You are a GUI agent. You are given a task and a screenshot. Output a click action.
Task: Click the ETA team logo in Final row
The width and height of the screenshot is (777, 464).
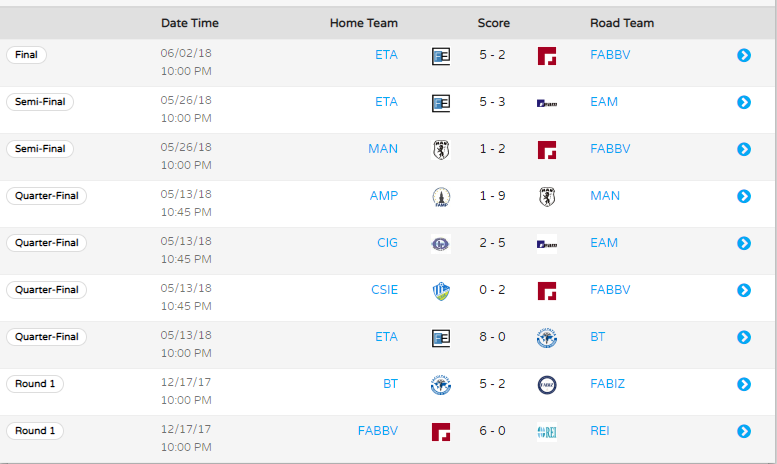tap(441, 56)
